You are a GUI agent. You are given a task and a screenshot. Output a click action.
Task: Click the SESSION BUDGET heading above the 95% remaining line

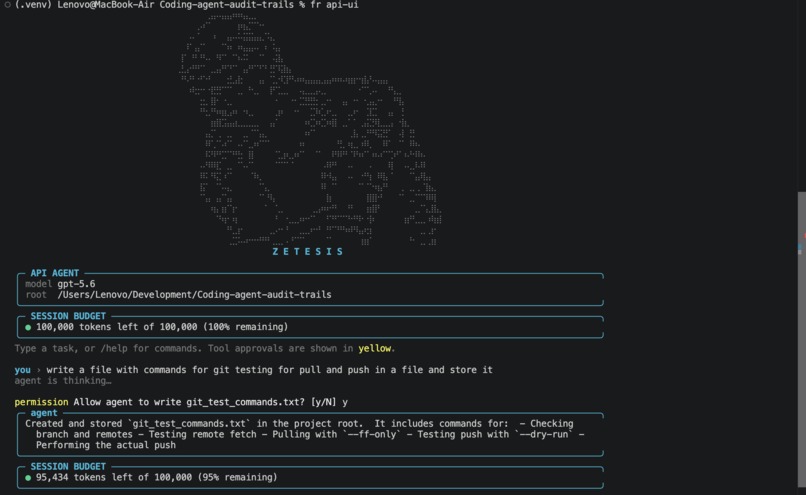(x=68, y=467)
